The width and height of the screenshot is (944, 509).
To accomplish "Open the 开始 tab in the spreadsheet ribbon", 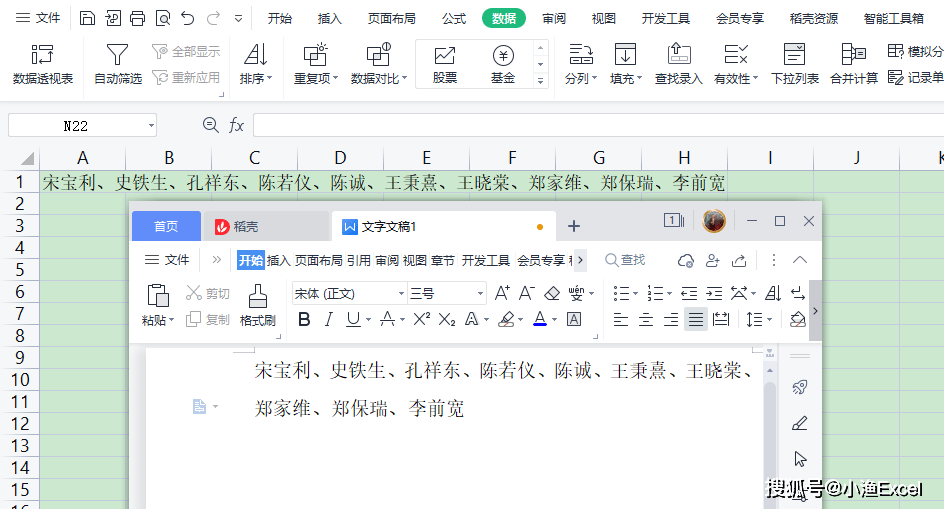I will tap(279, 19).
